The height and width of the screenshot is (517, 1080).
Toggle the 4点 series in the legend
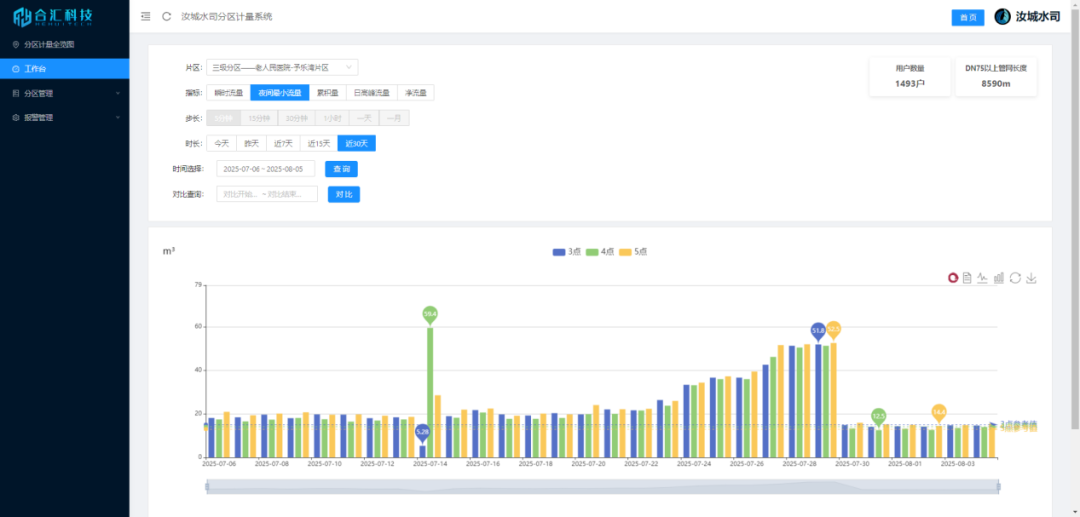600,252
